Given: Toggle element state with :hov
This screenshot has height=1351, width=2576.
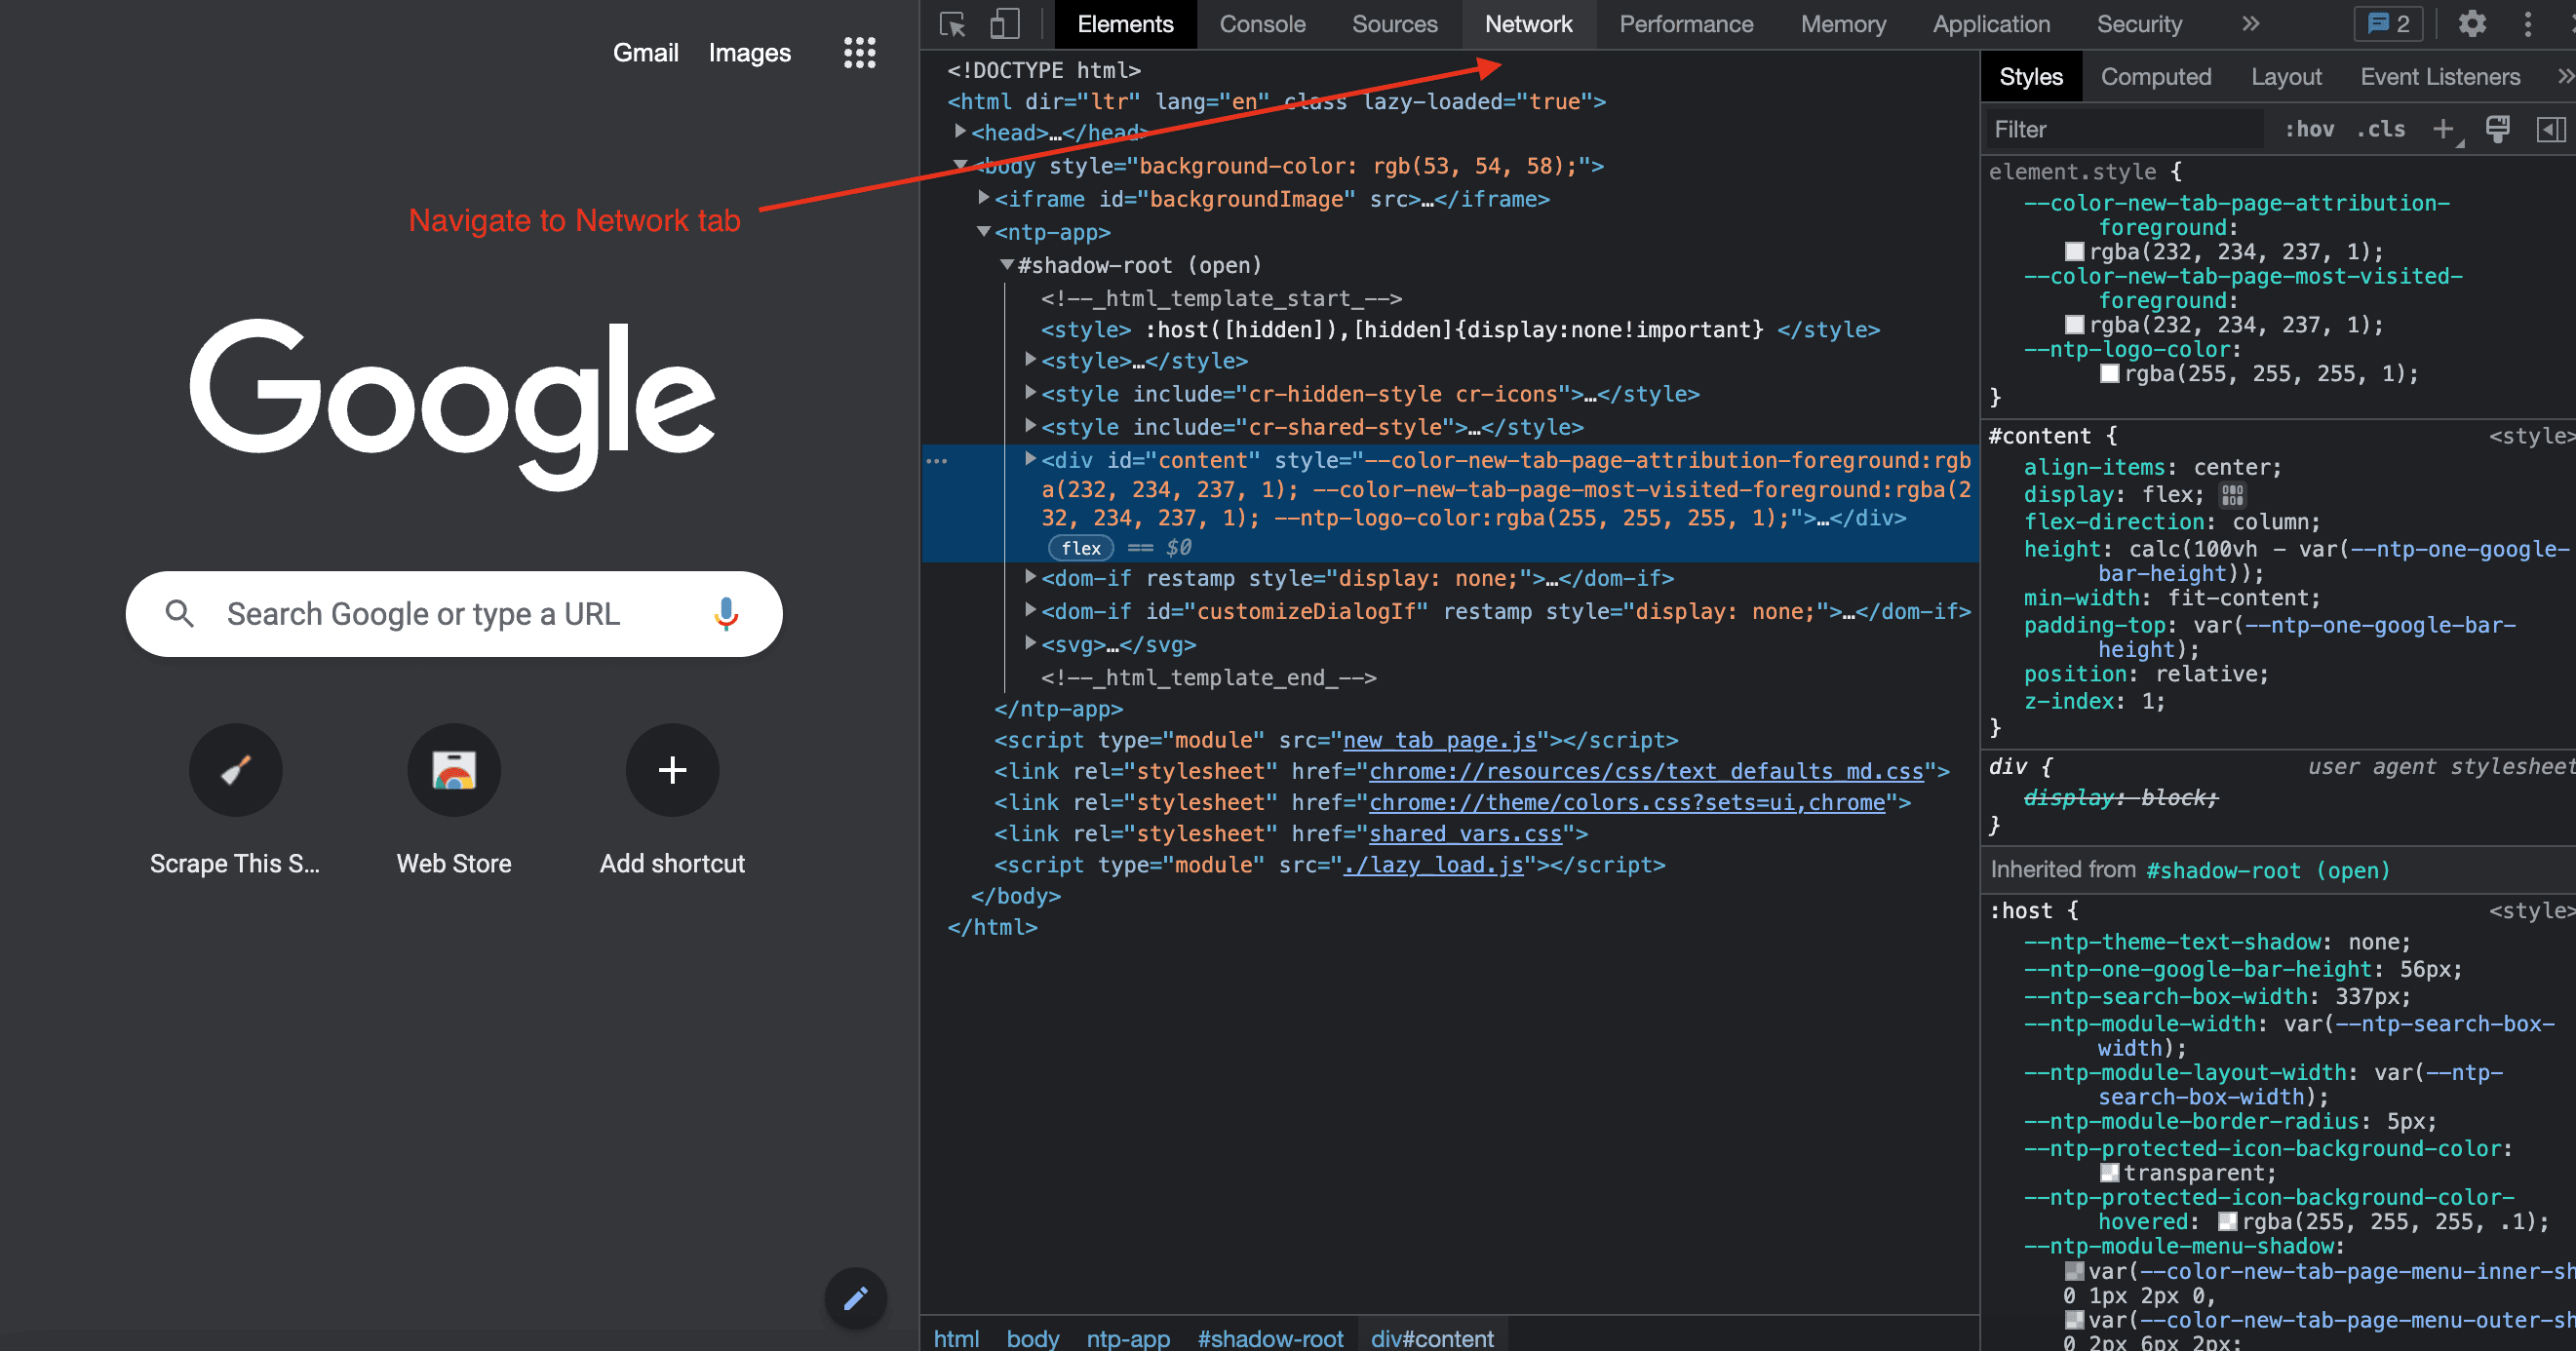Looking at the screenshot, I should click(x=2310, y=129).
